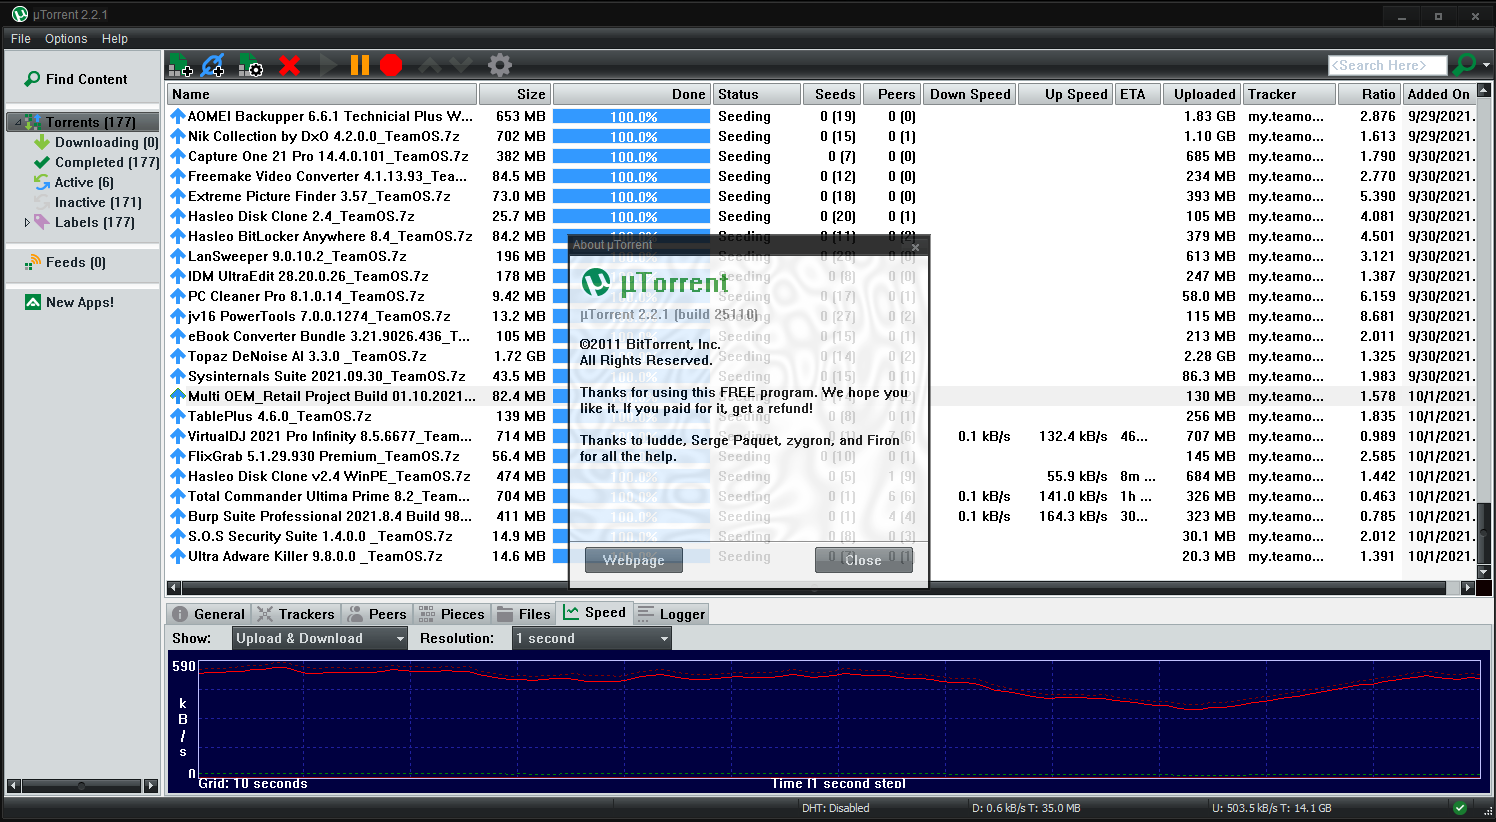1496x822 pixels.
Task: Switch to the Pieces tab
Action: [x=451, y=614]
